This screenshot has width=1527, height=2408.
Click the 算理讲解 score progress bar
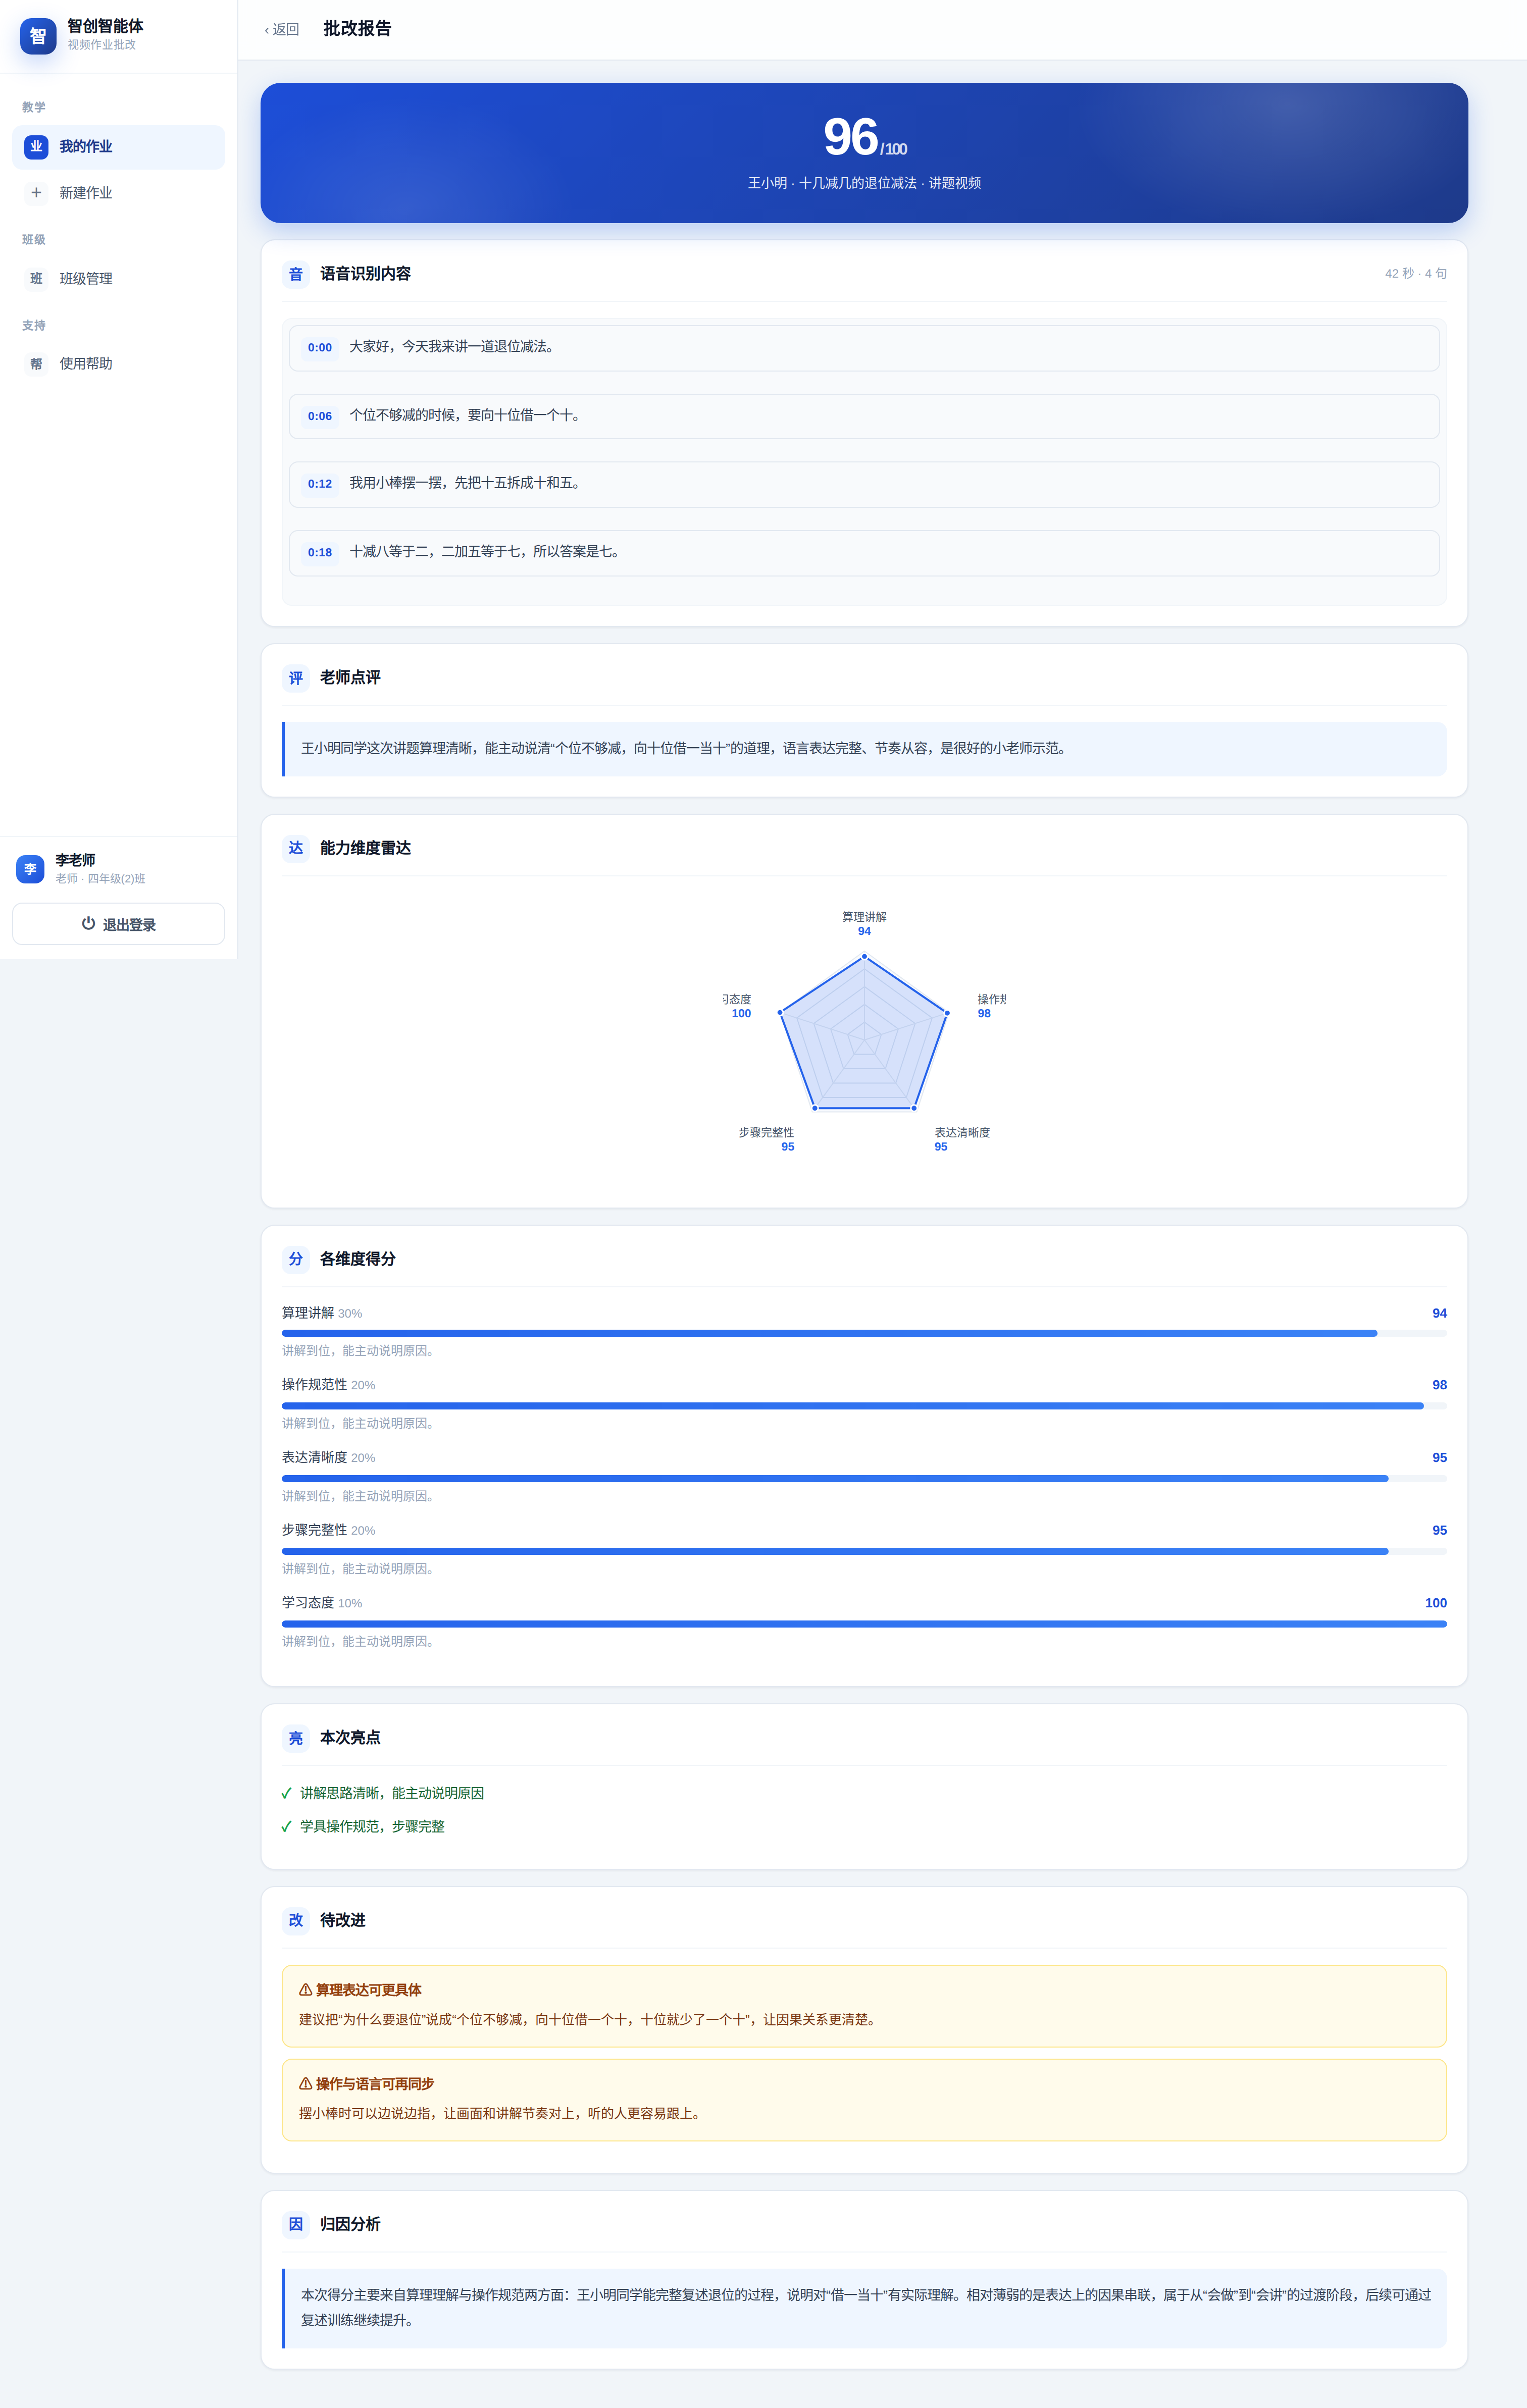pos(864,1333)
